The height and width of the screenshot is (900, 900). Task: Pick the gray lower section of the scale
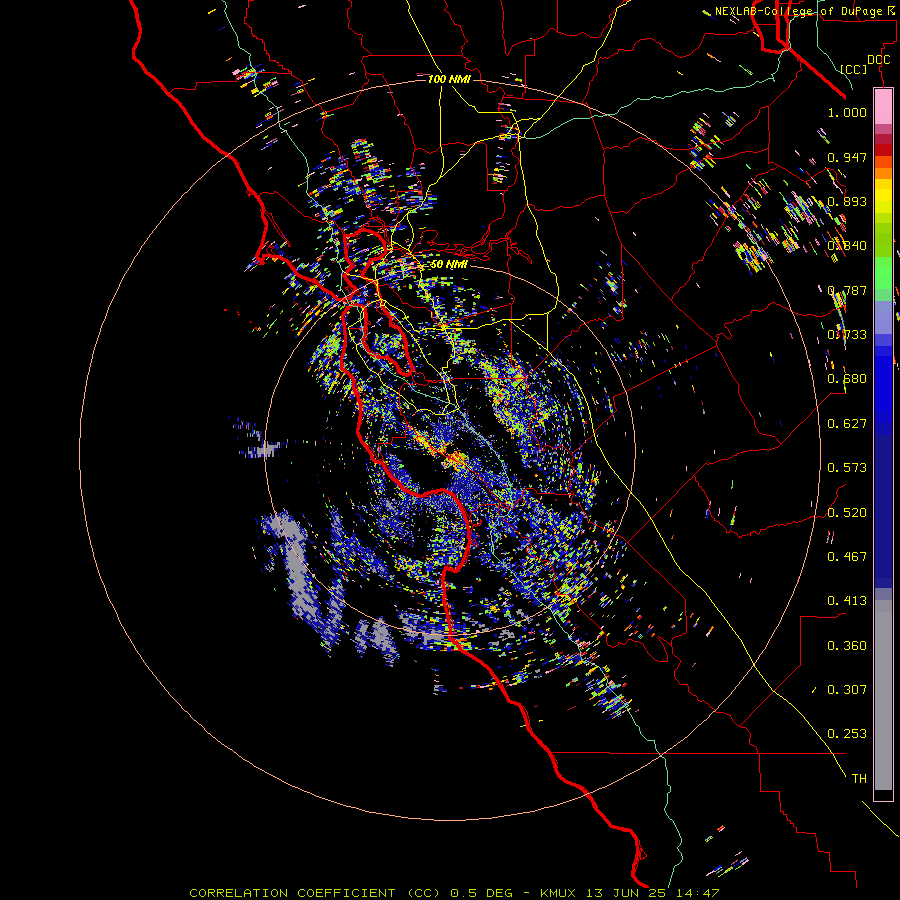(883, 696)
